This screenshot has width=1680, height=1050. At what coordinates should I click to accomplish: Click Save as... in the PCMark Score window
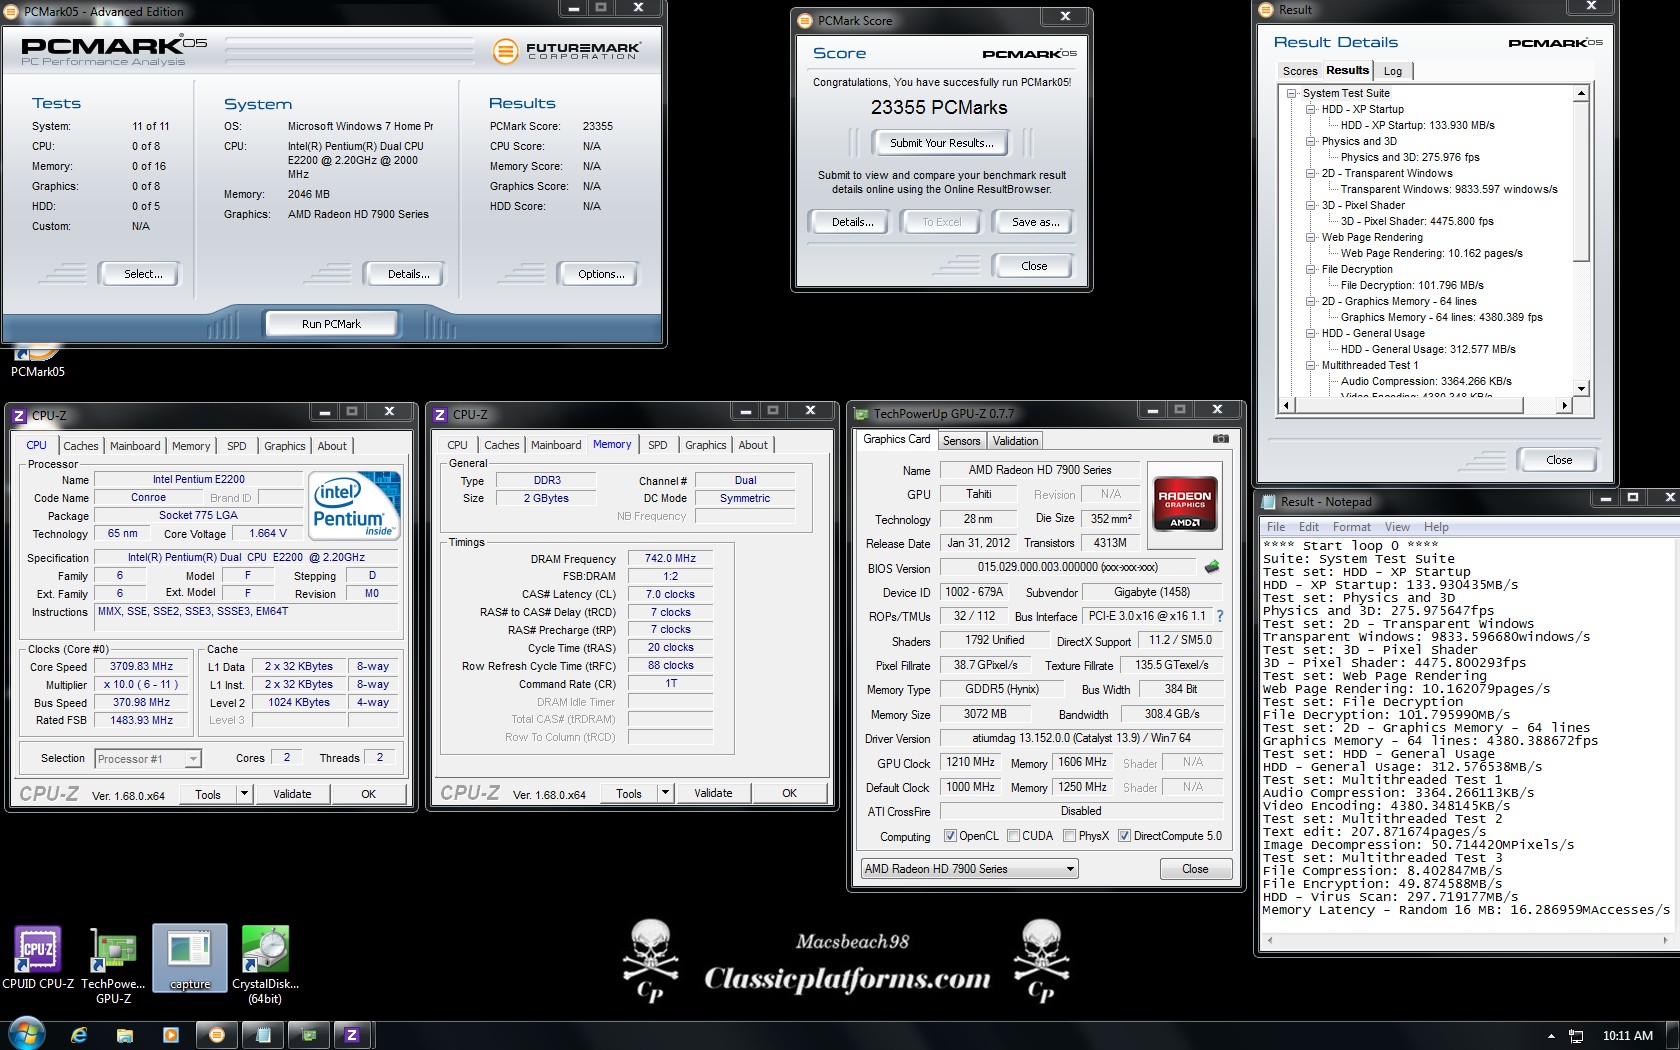(1035, 222)
